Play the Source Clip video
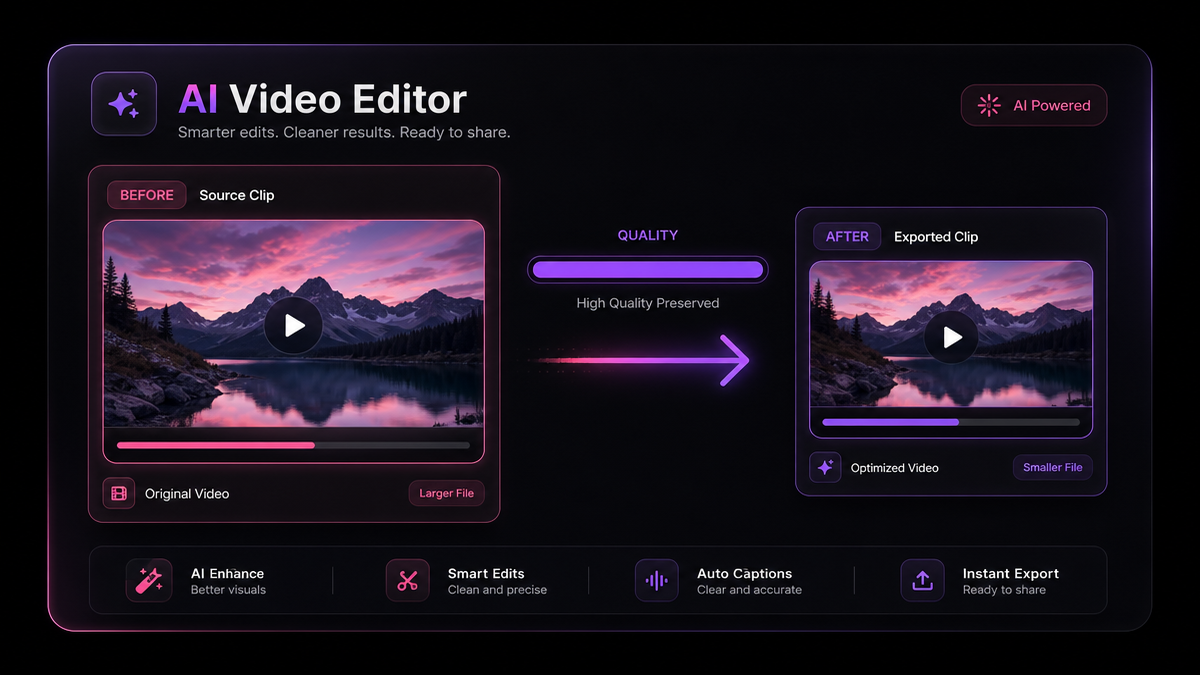1200x675 pixels. (x=293, y=325)
